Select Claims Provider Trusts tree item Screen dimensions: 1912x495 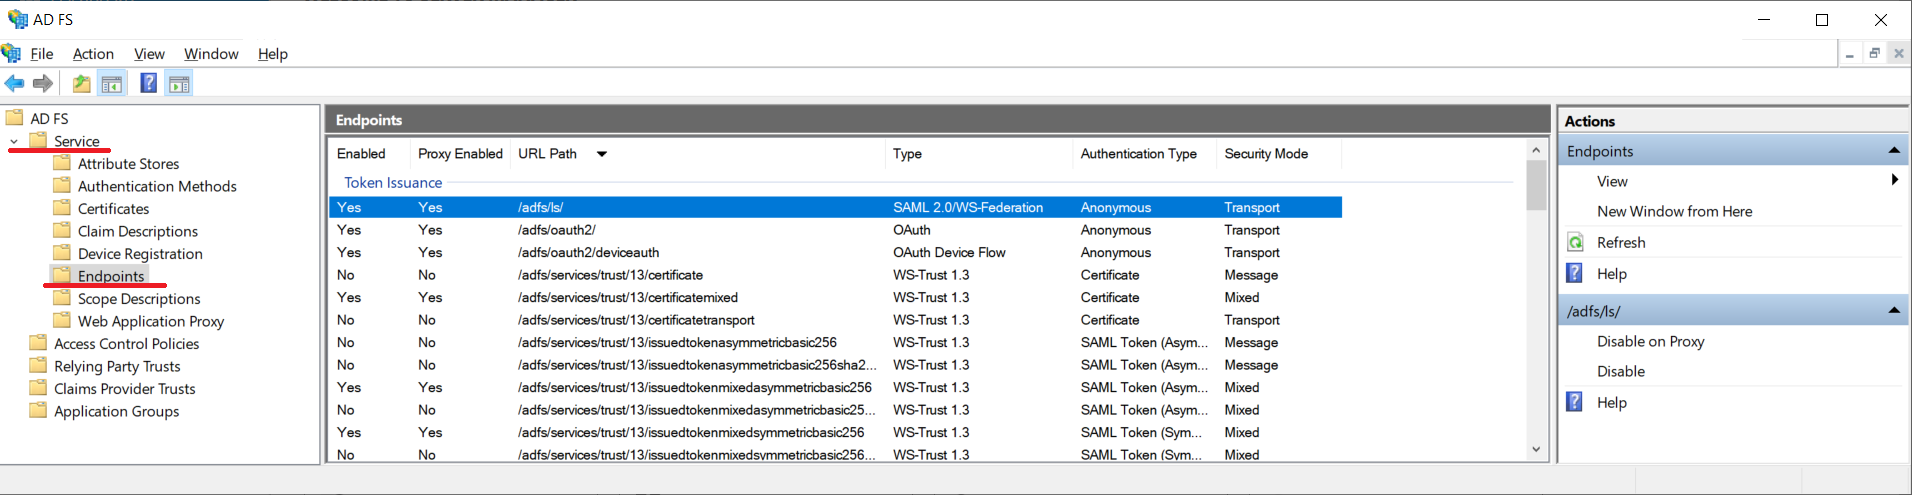[x=125, y=389]
